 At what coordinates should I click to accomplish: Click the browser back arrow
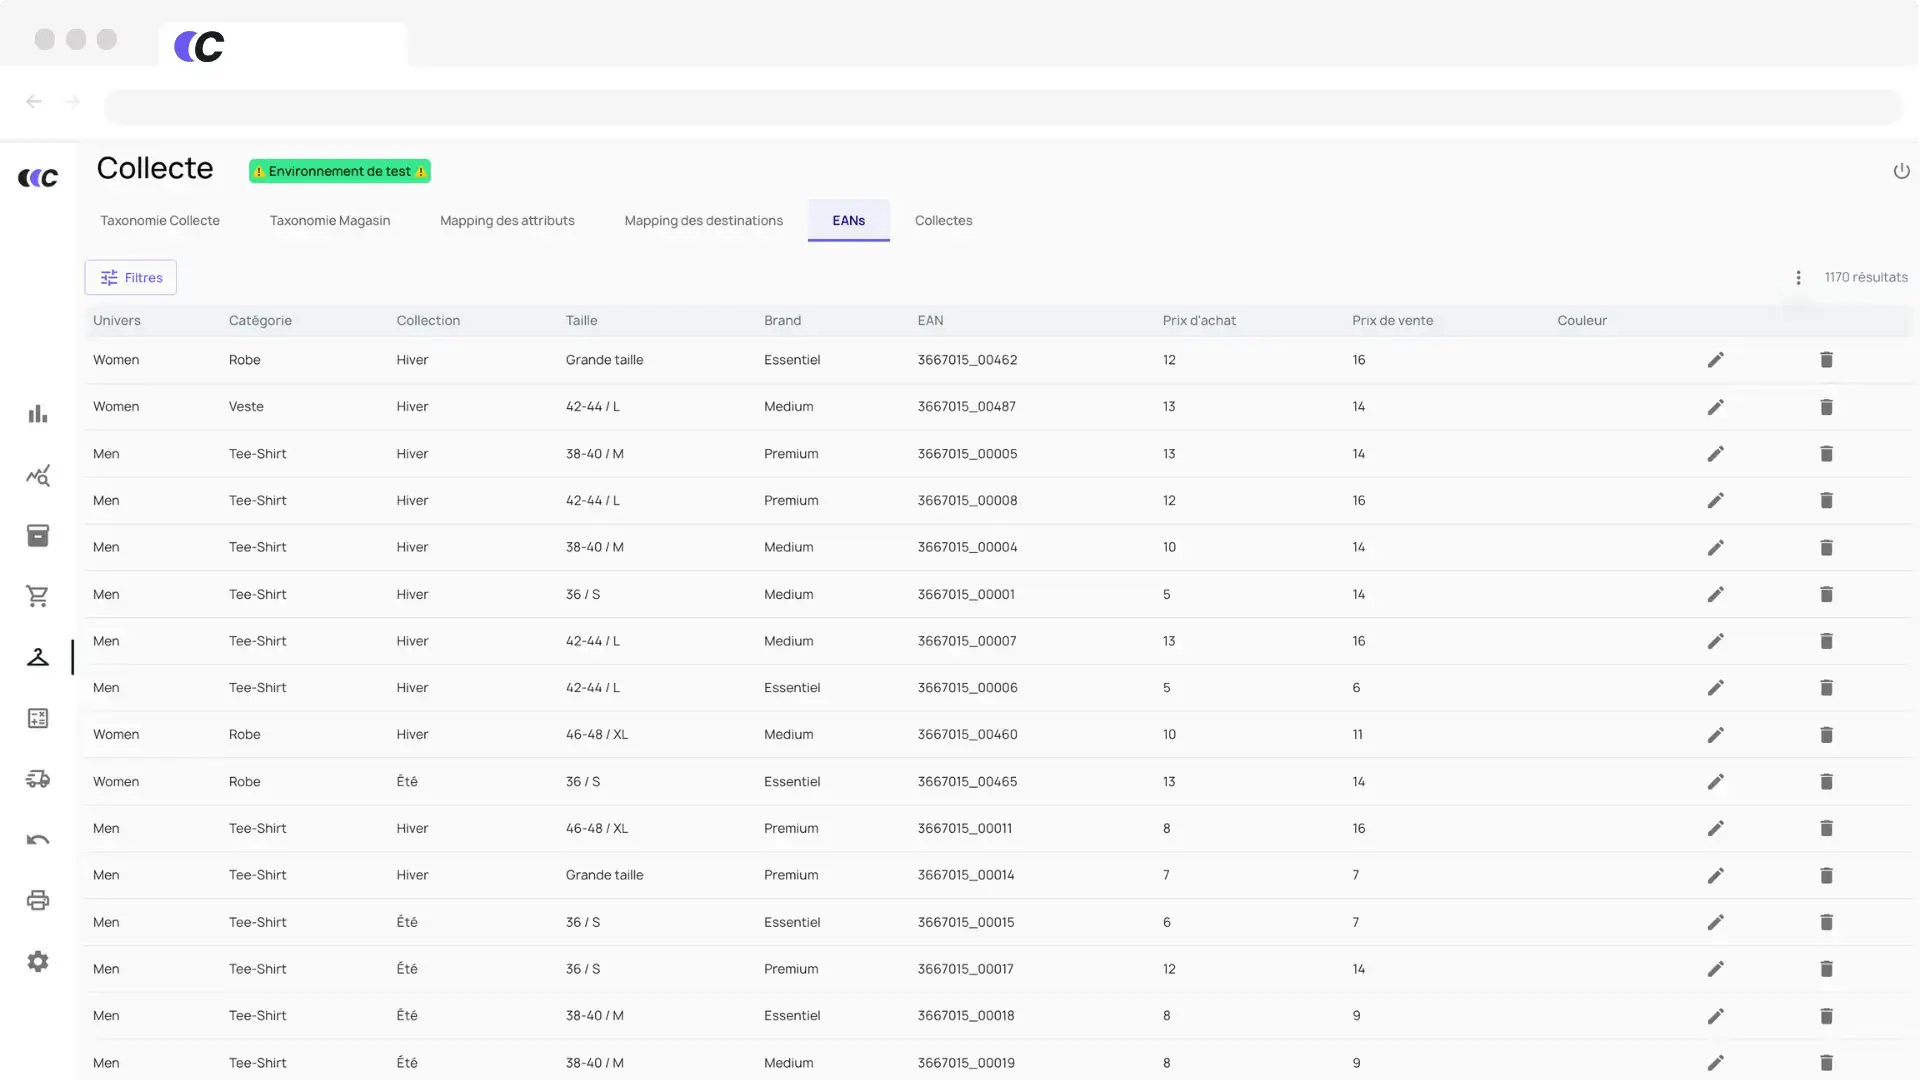click(x=34, y=102)
